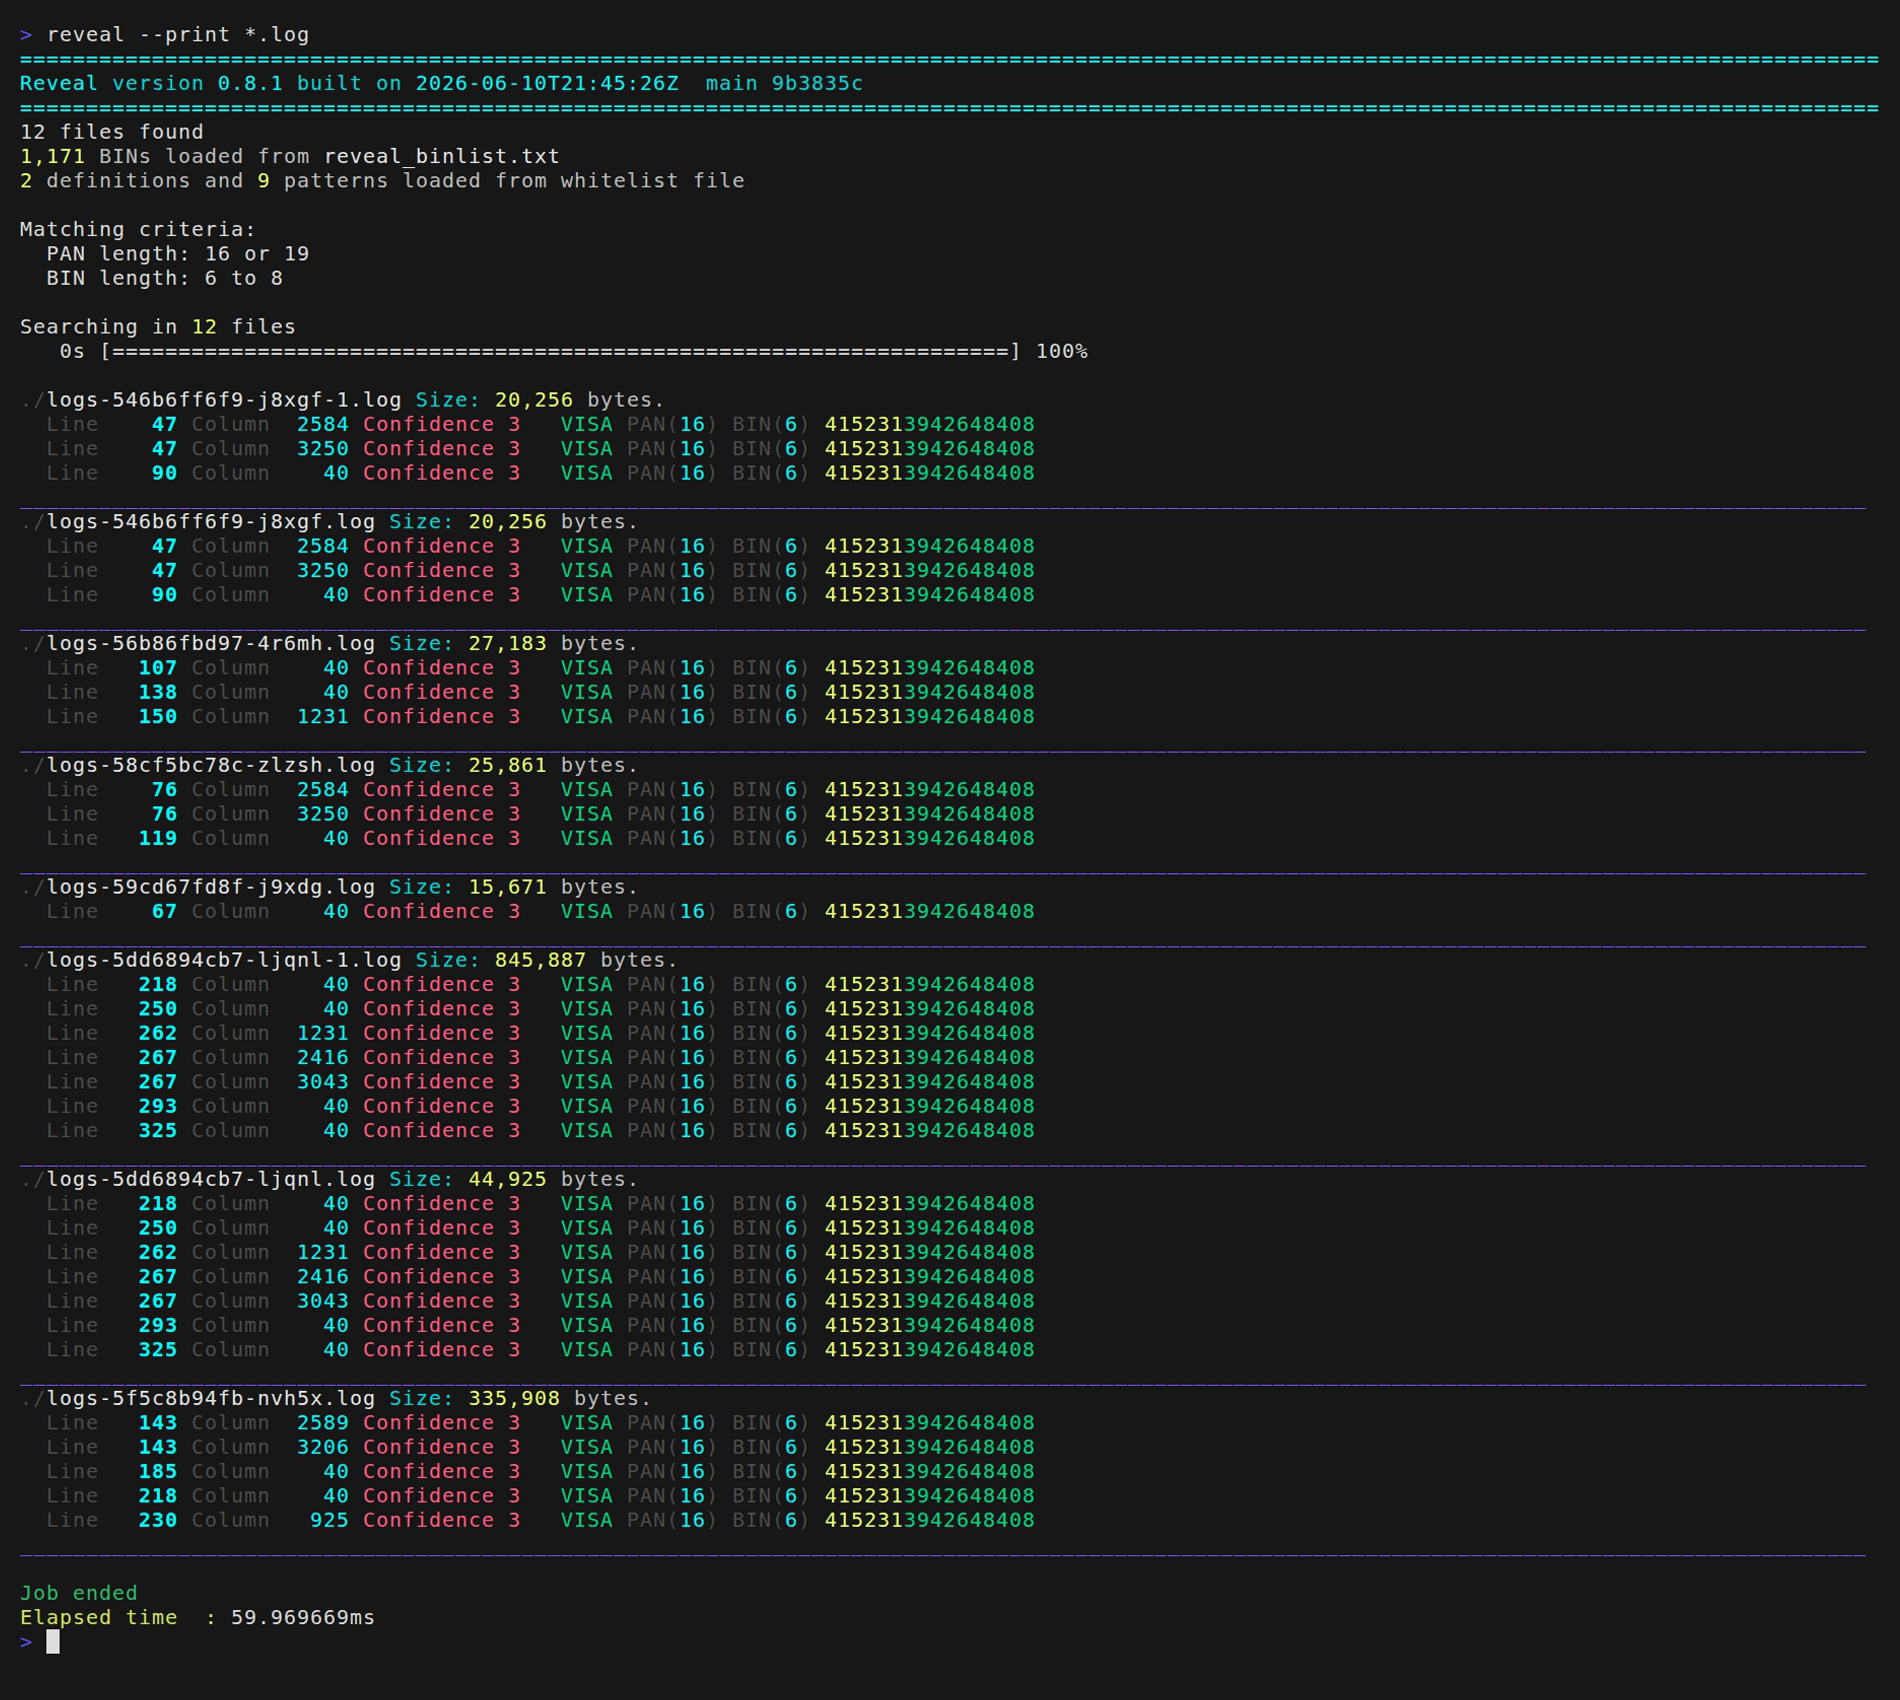1900x1700 pixels.
Task: Click the 'reveal --print *.log' command text
Action: click(178, 35)
